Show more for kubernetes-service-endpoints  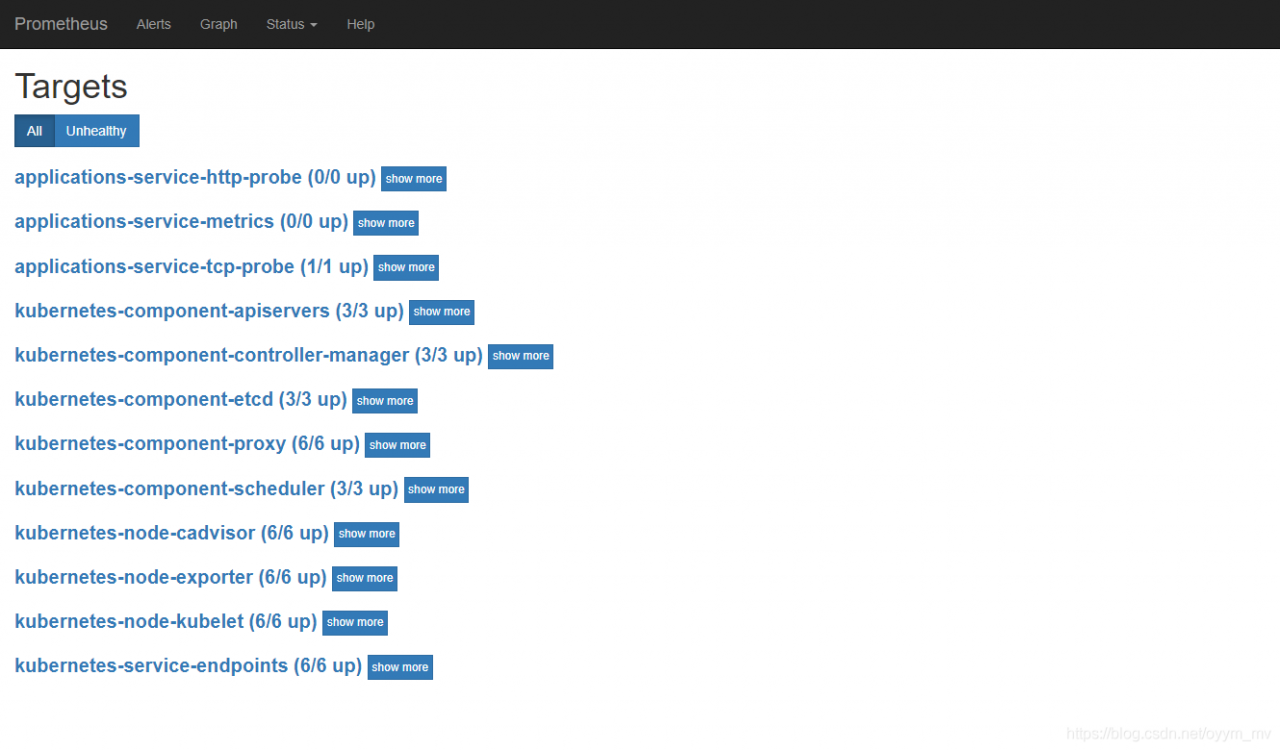pos(400,667)
